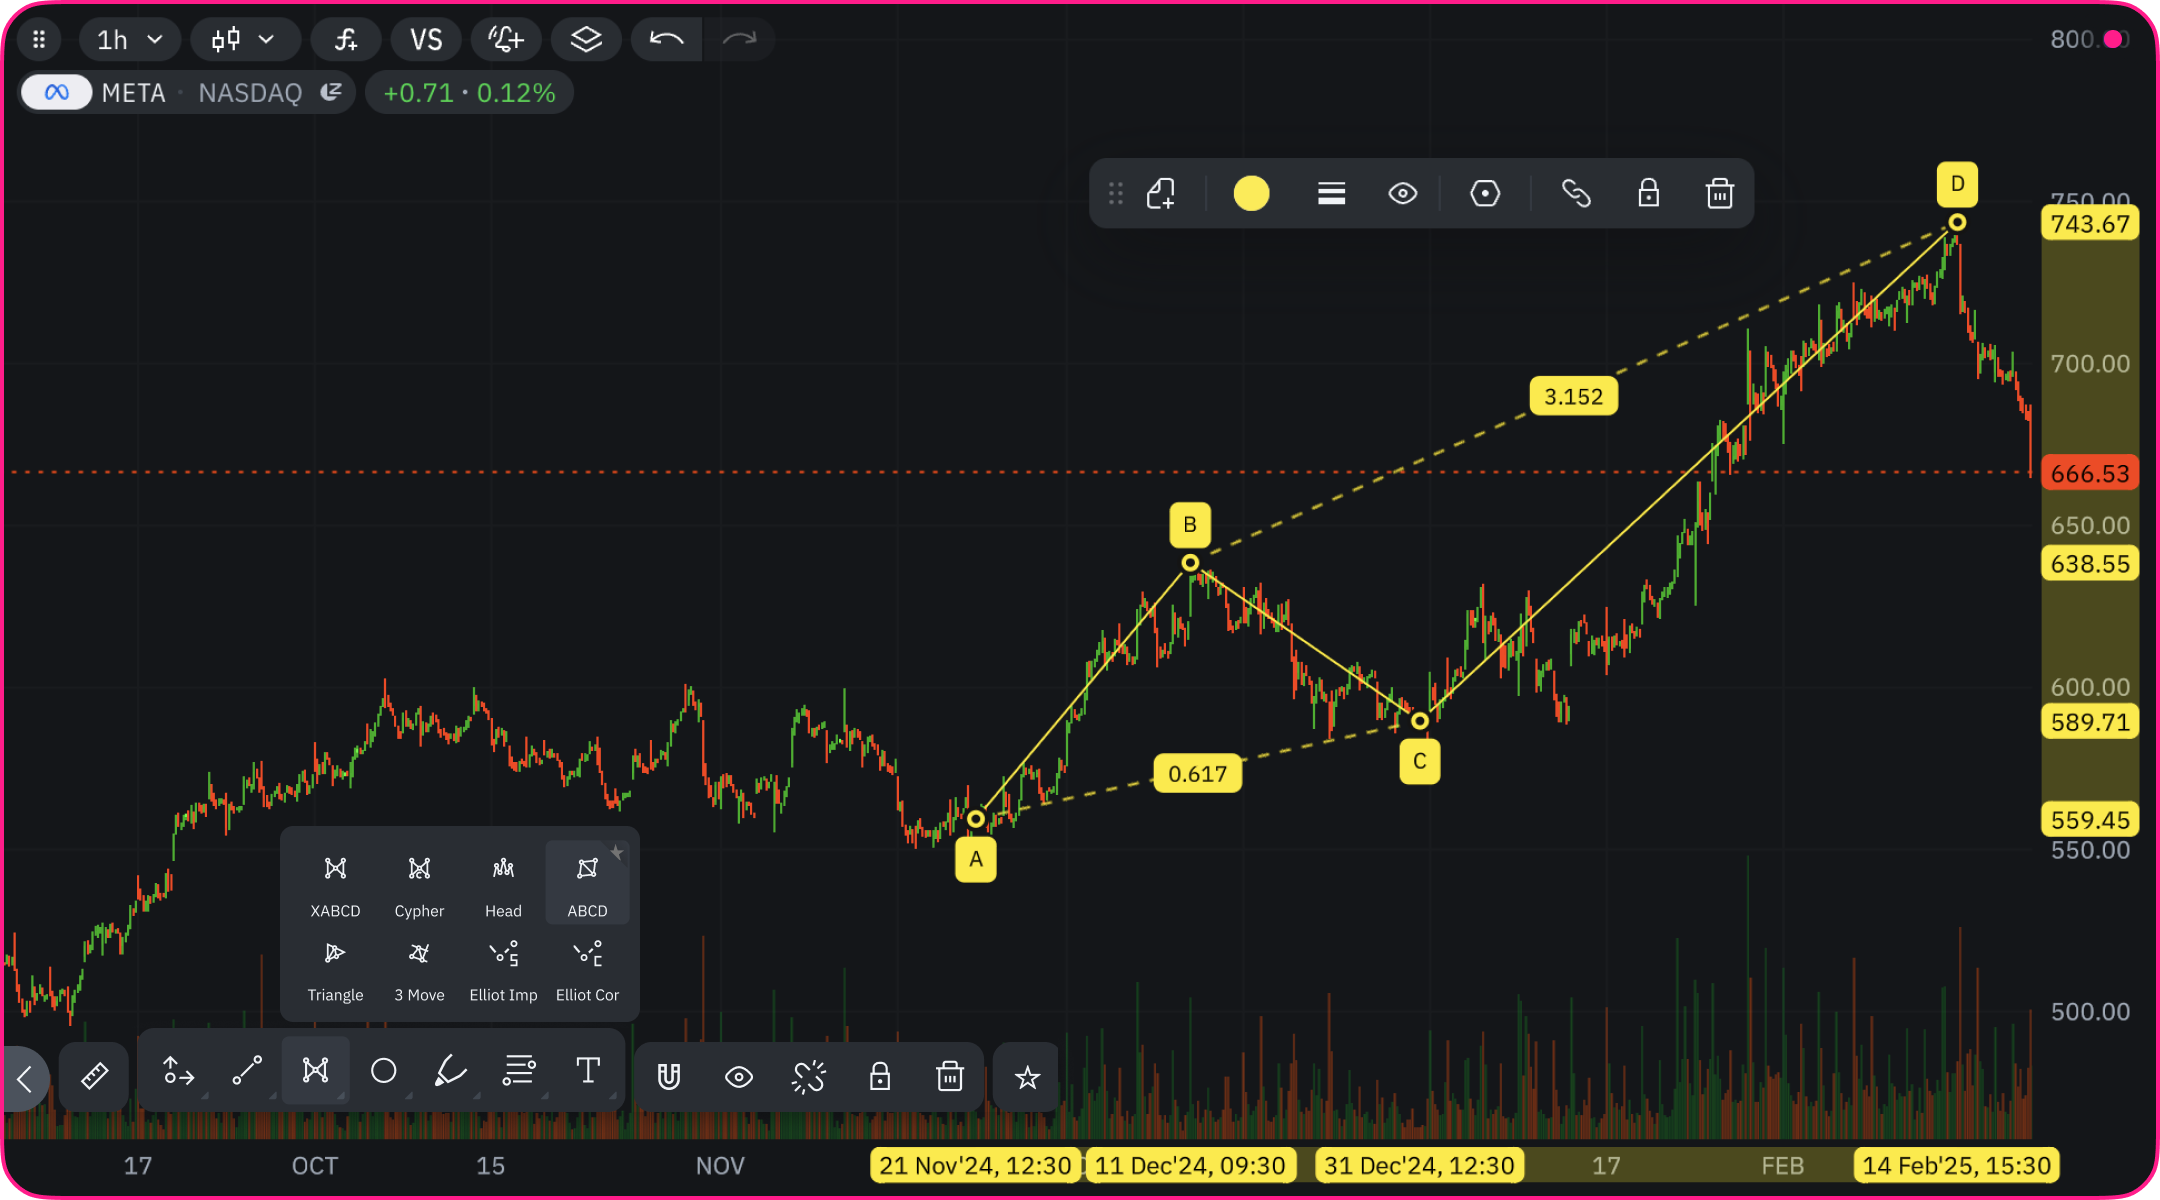Choose the Elliot Imp pattern
Screen dimensions: 2160x1200
[503, 968]
